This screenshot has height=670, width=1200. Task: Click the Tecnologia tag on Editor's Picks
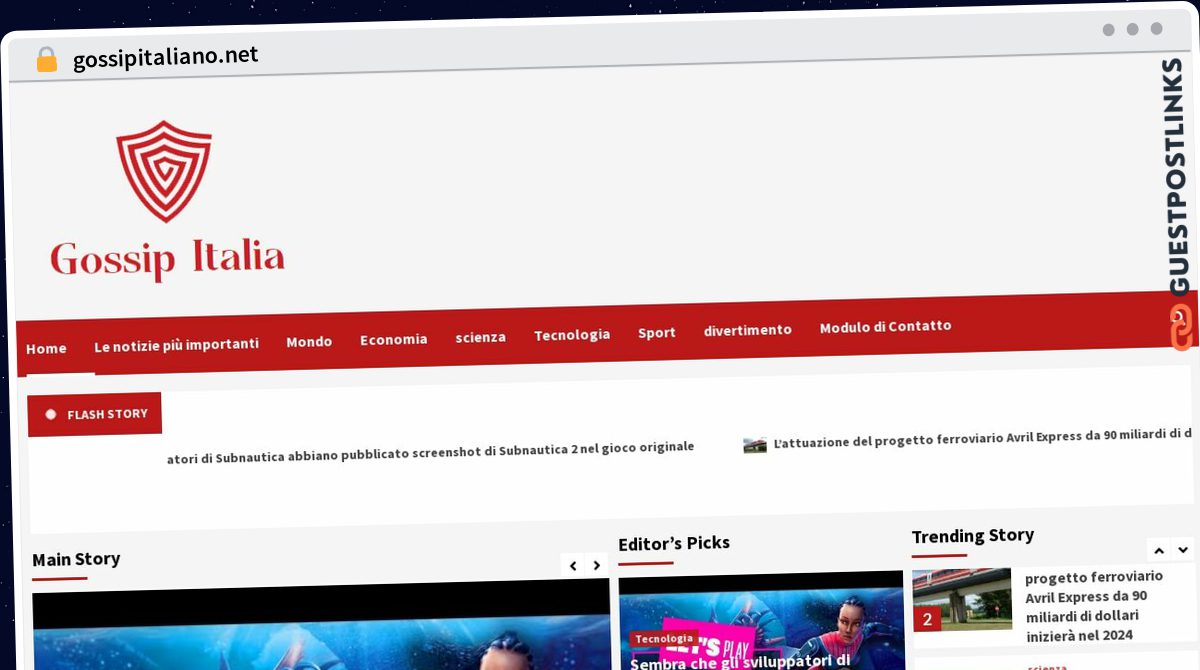pyautogui.click(x=665, y=639)
